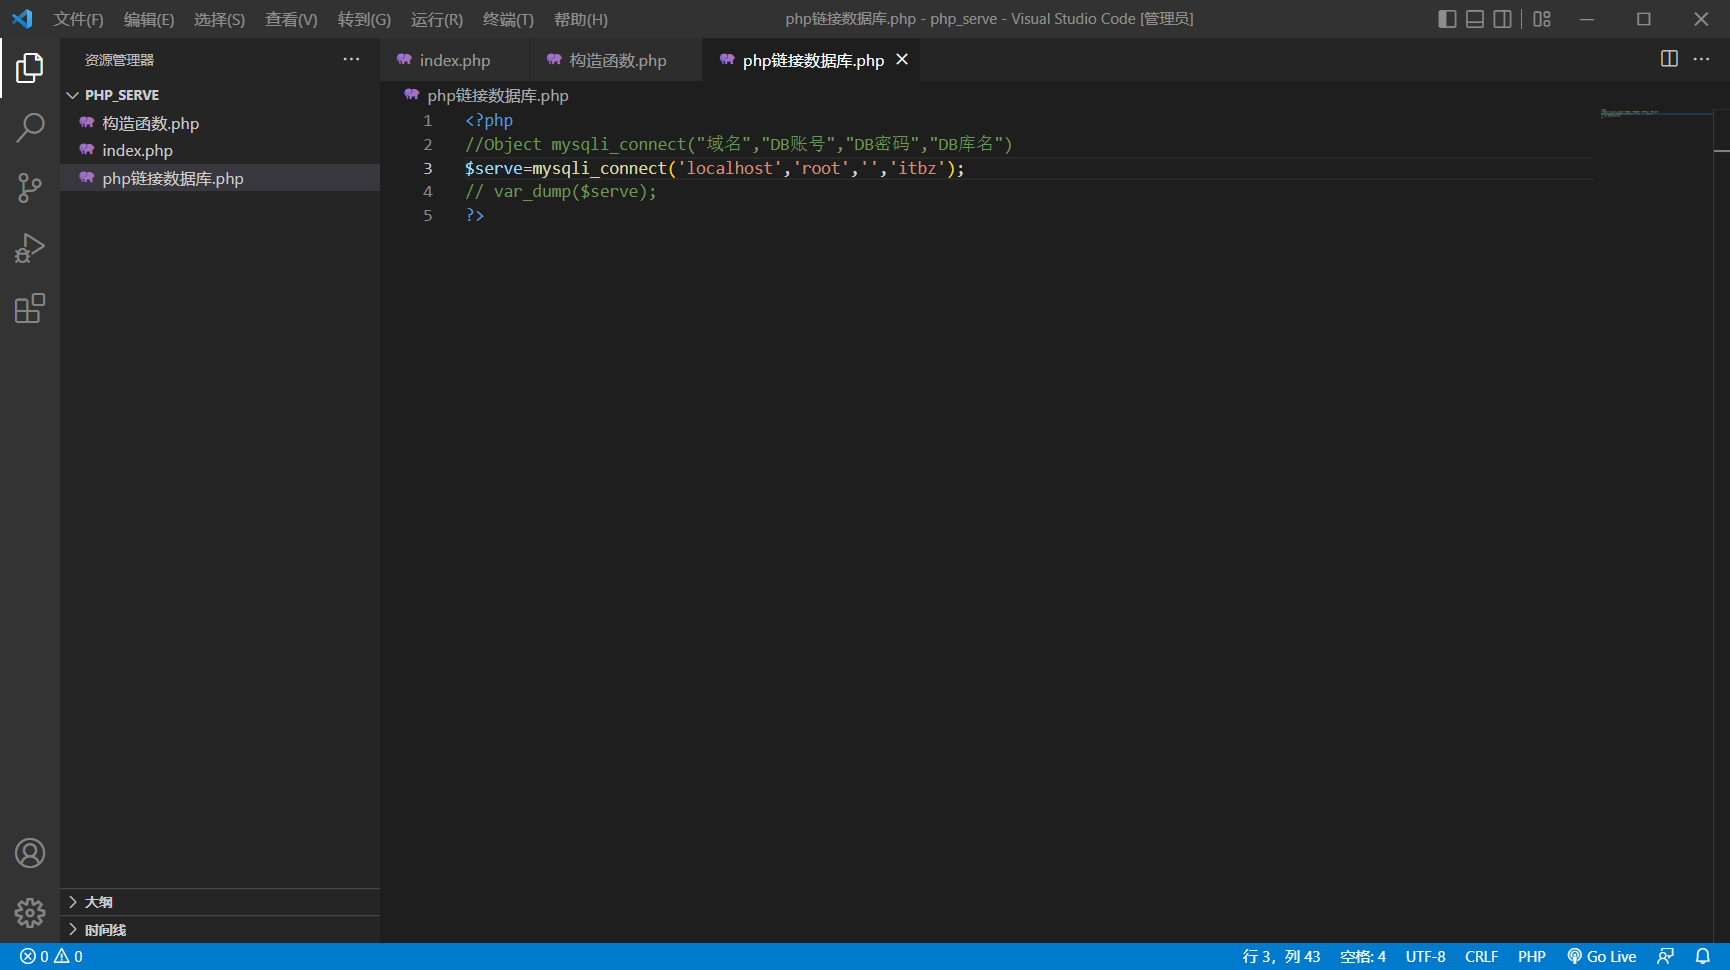This screenshot has width=1730, height=970.
Task: Open the 运行(R) menu
Action: [x=437, y=19]
